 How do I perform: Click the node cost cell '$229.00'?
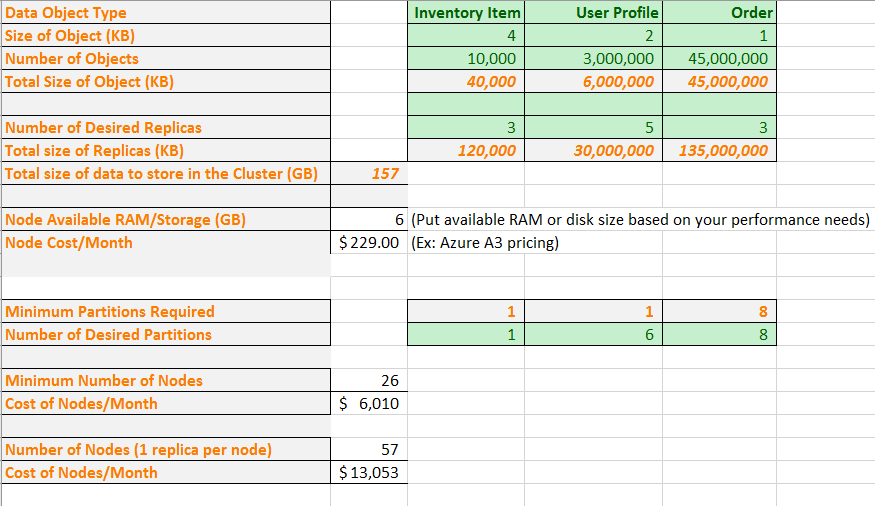369,243
